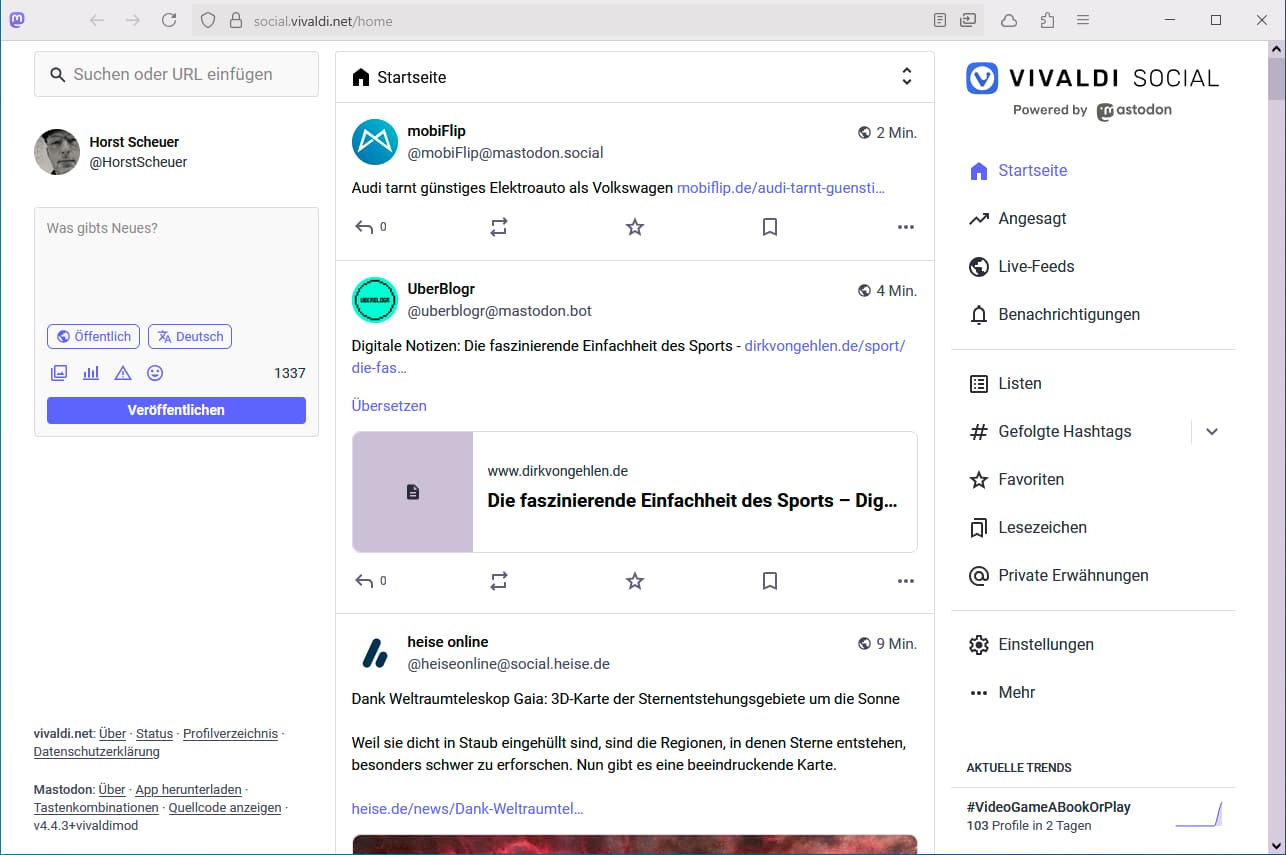The height and width of the screenshot is (855, 1286).
Task: Favorite the mobiFlip post with star
Action: 635,227
